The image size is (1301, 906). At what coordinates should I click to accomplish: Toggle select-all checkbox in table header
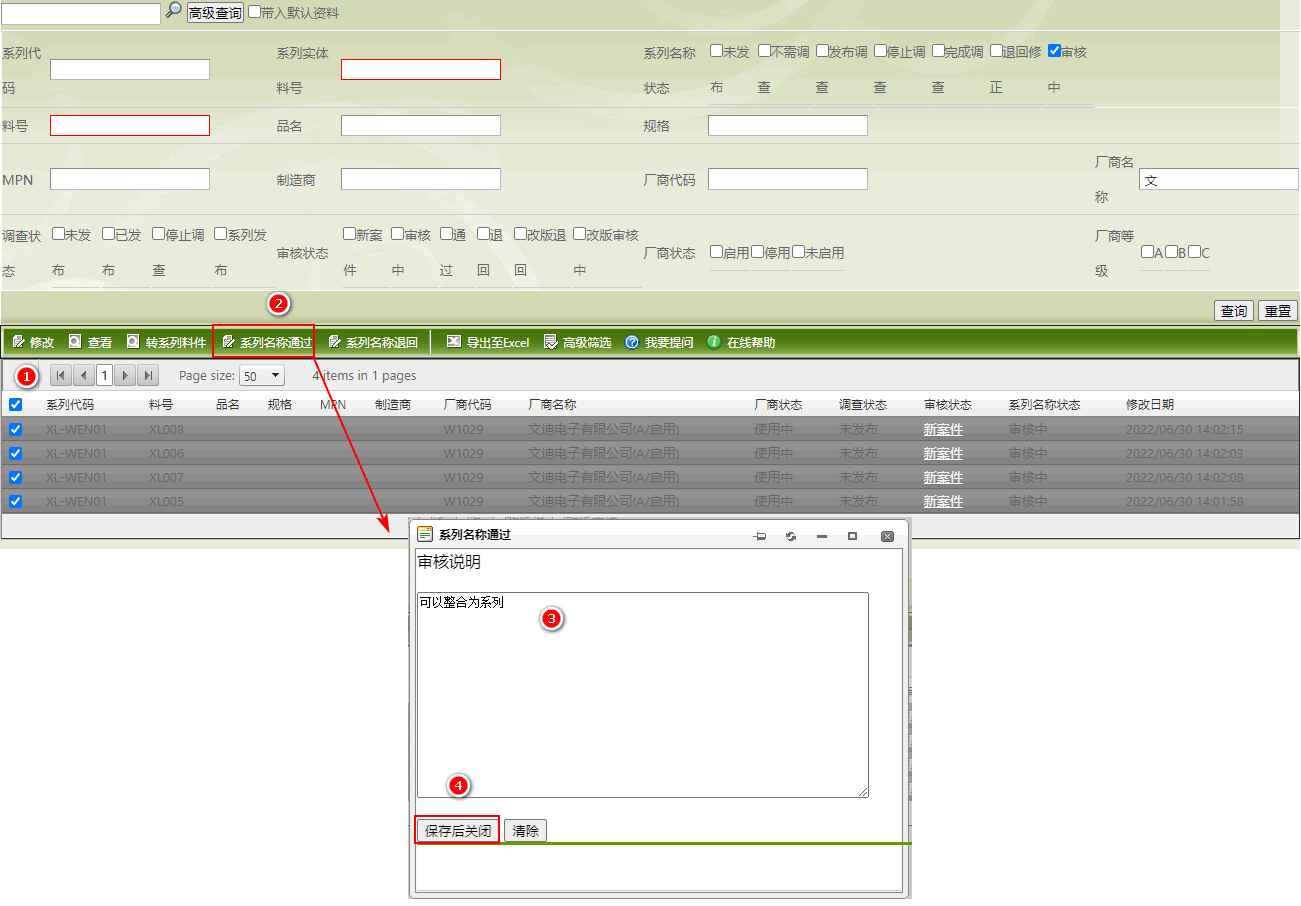15,404
